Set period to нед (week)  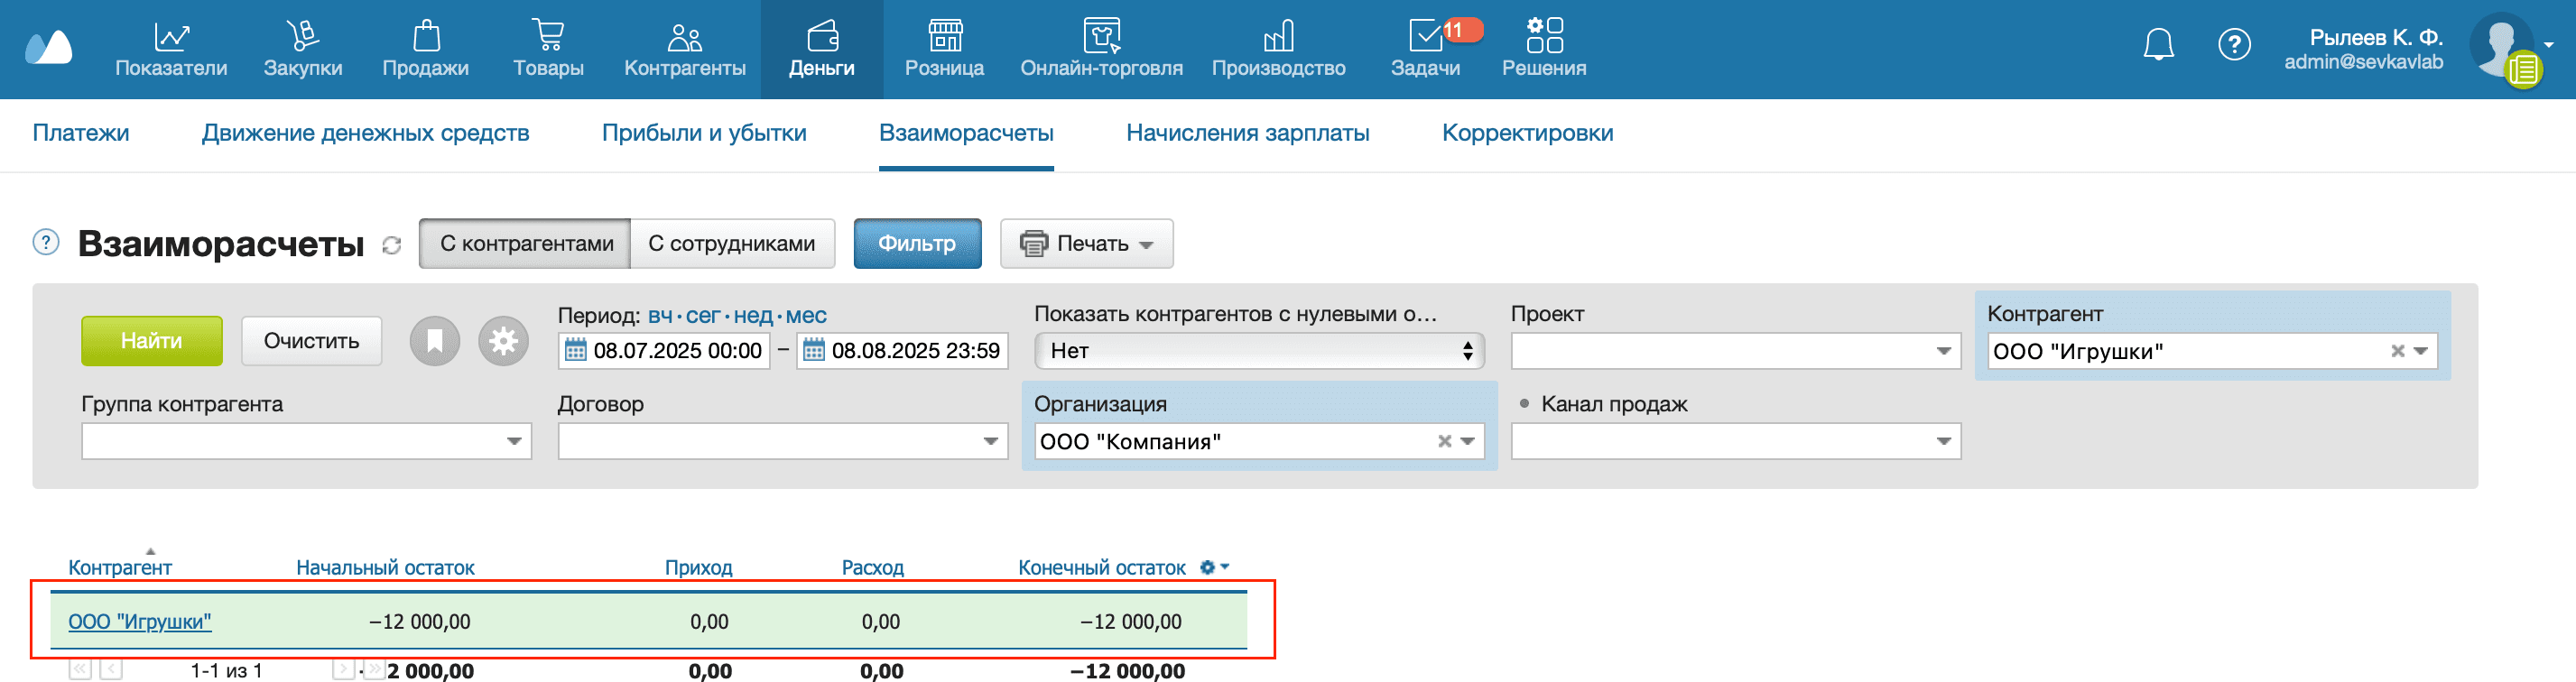(753, 316)
